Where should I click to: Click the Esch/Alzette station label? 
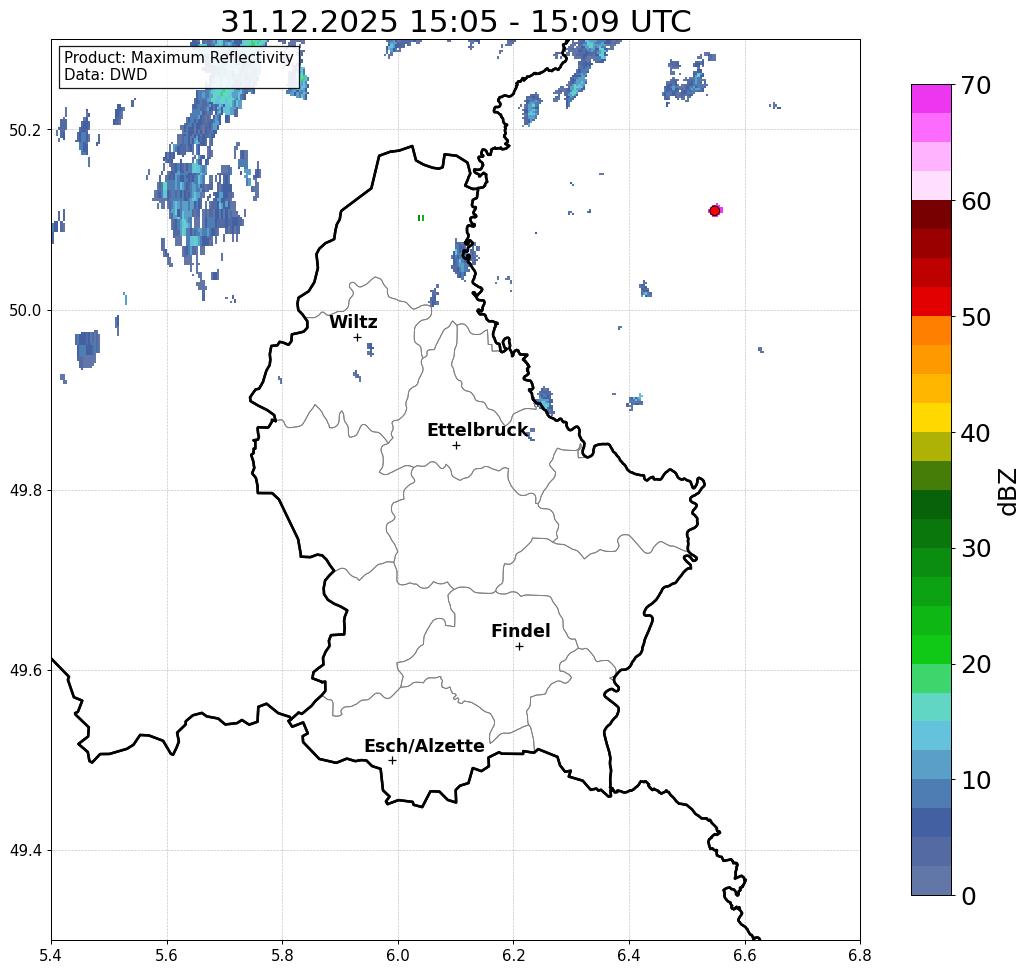[424, 746]
